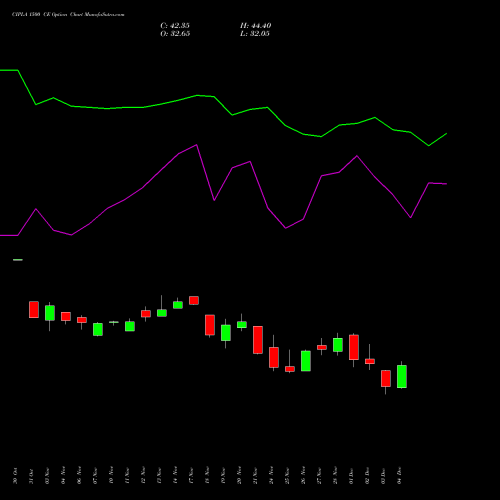Click the green candlestick for 26 Nov
Image resolution: width=500 pixels, height=500 pixels.
(306, 361)
